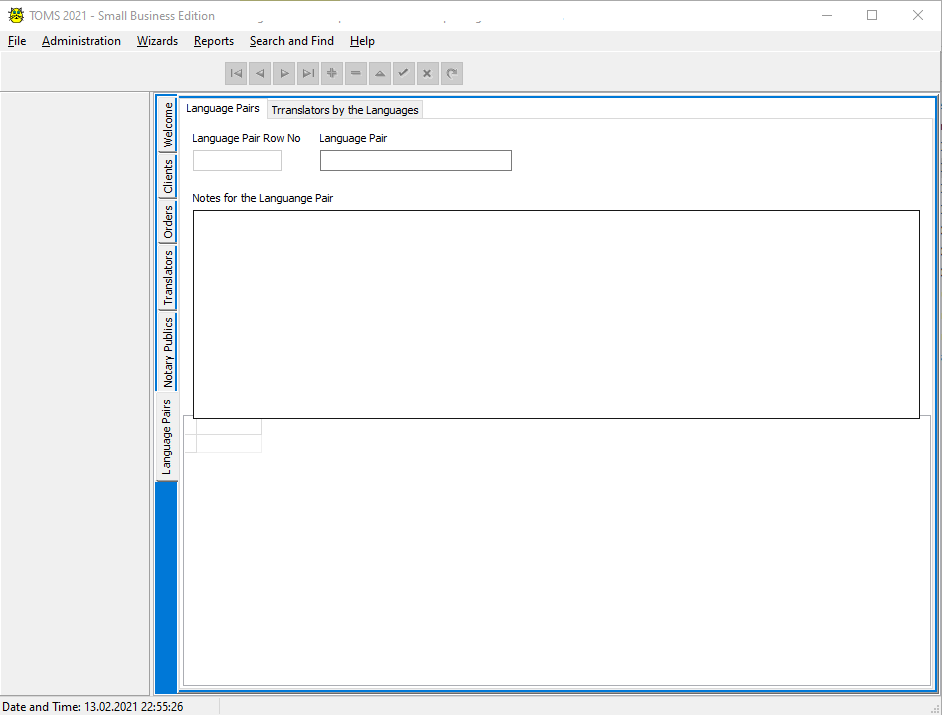Click inside the Language Pair input field
942x715 pixels.
415,160
